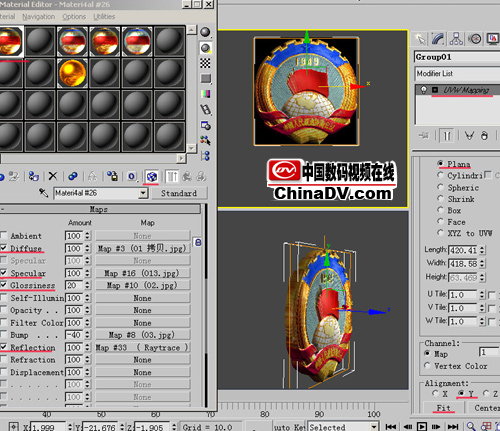Open the Material/Map Navigator icon
The height and width of the screenshot is (431, 500).
point(205,156)
